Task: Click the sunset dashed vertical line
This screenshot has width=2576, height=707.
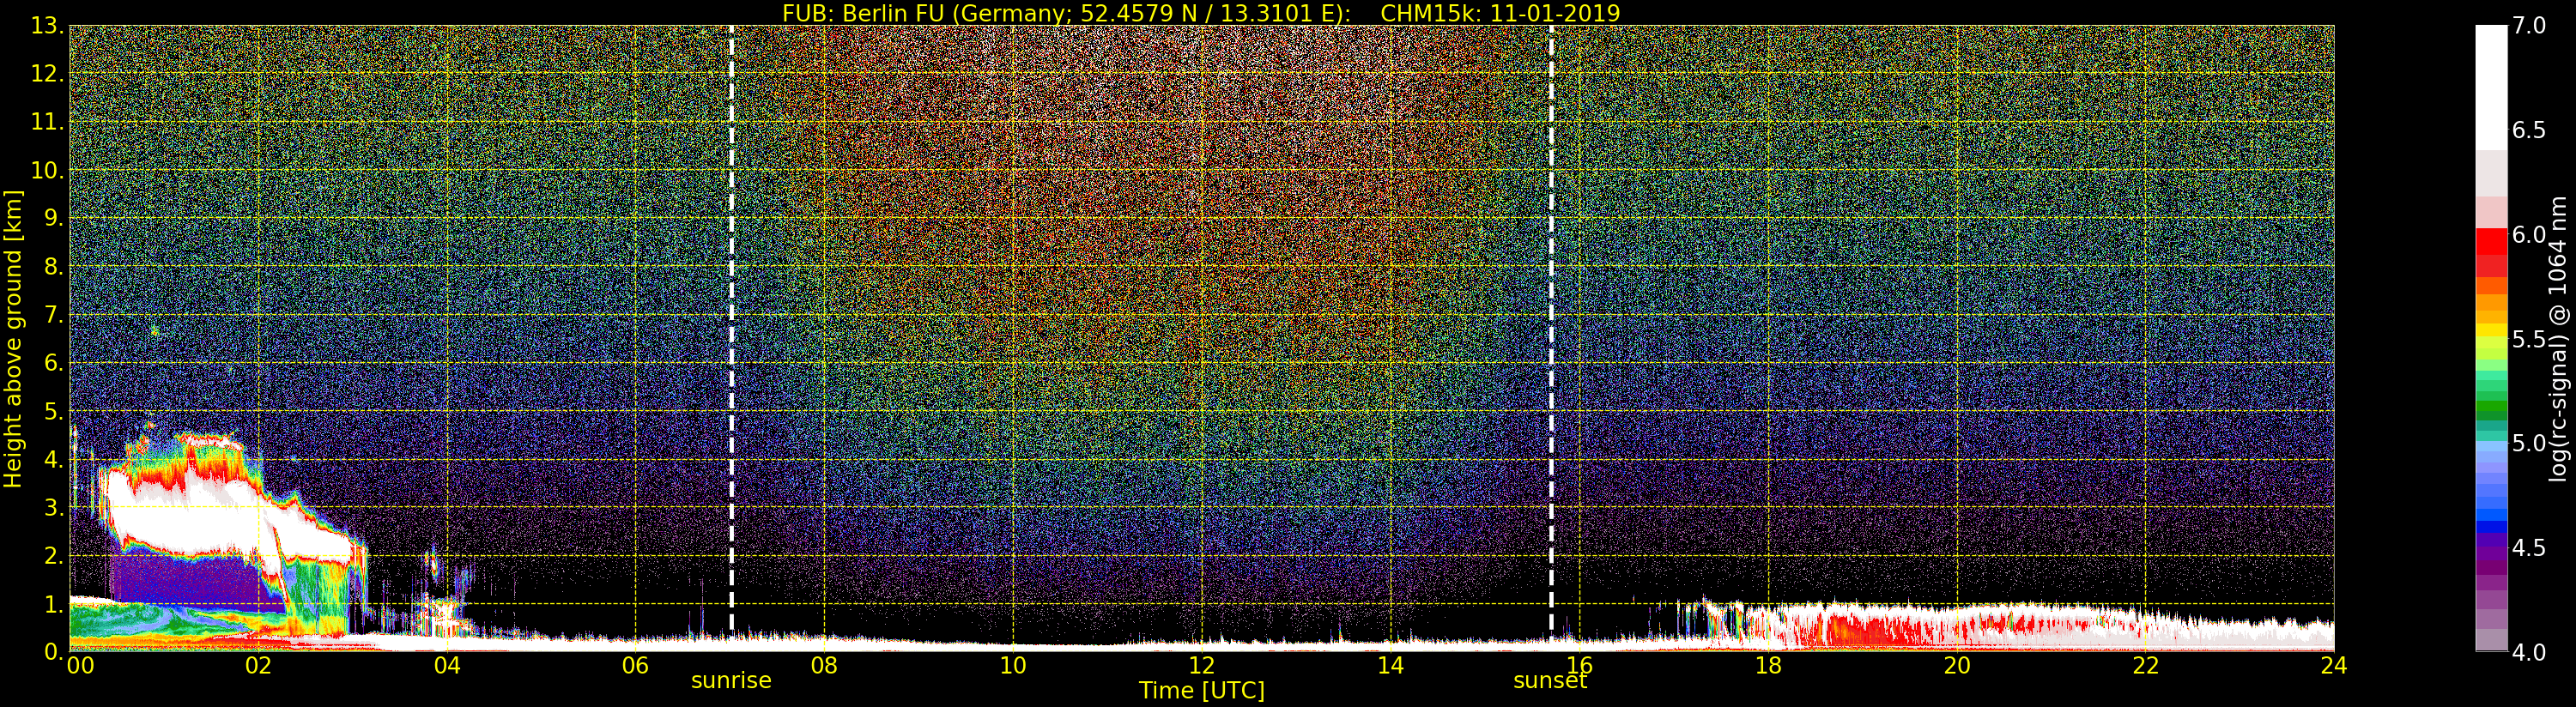Action: tap(1551, 330)
